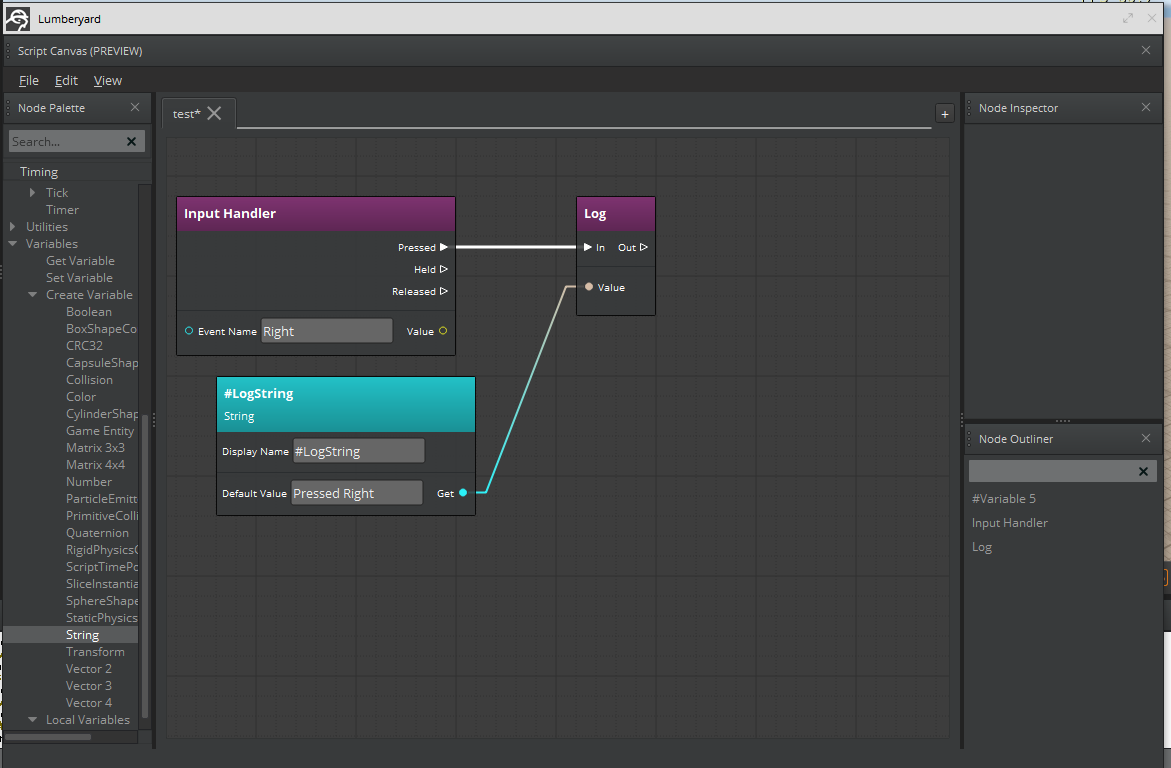Clear the Node Palette search field
Image resolution: width=1171 pixels, height=768 pixels.
click(131, 141)
